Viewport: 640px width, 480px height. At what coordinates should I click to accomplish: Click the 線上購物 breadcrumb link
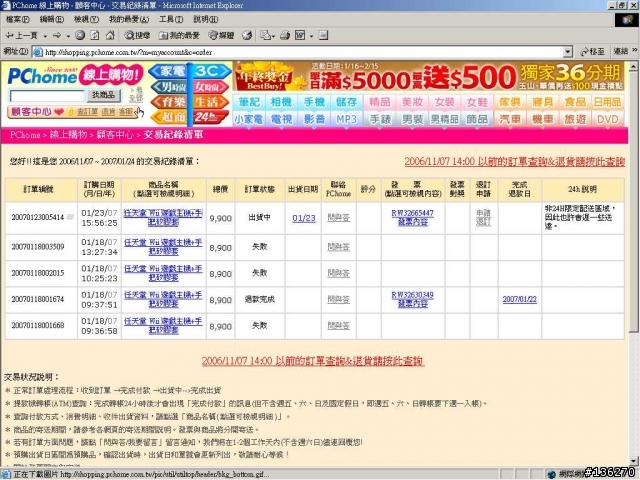click(68, 135)
